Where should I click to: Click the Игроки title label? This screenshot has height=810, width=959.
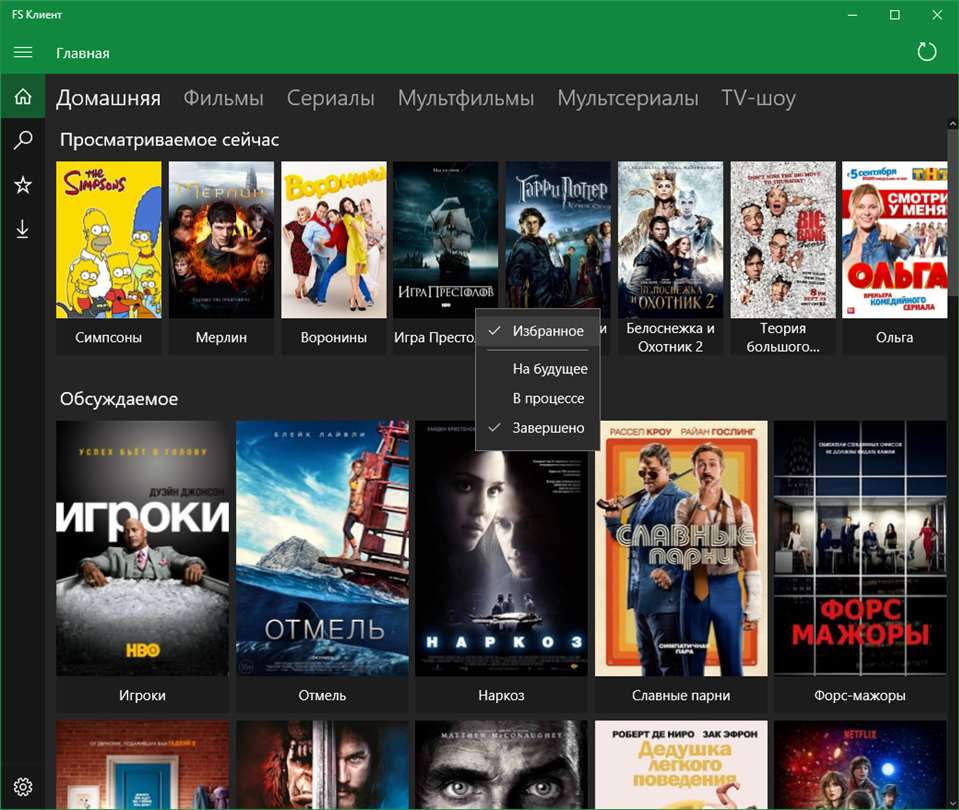143,696
